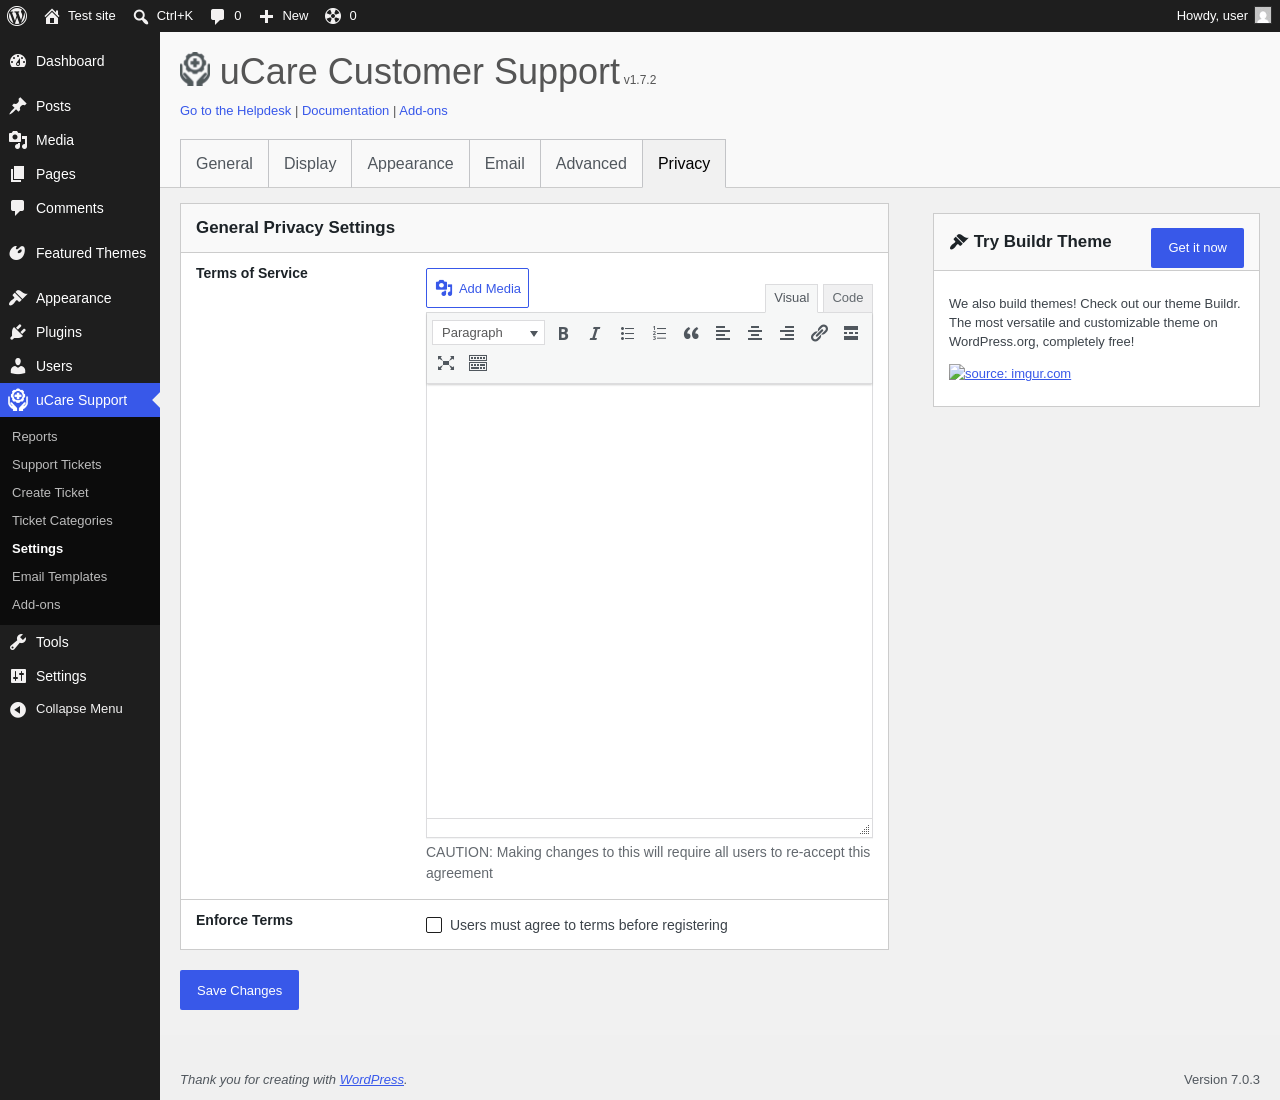Image resolution: width=1280 pixels, height=1100 pixels.
Task: Follow the Go to the Helpdesk link
Action: tap(236, 111)
